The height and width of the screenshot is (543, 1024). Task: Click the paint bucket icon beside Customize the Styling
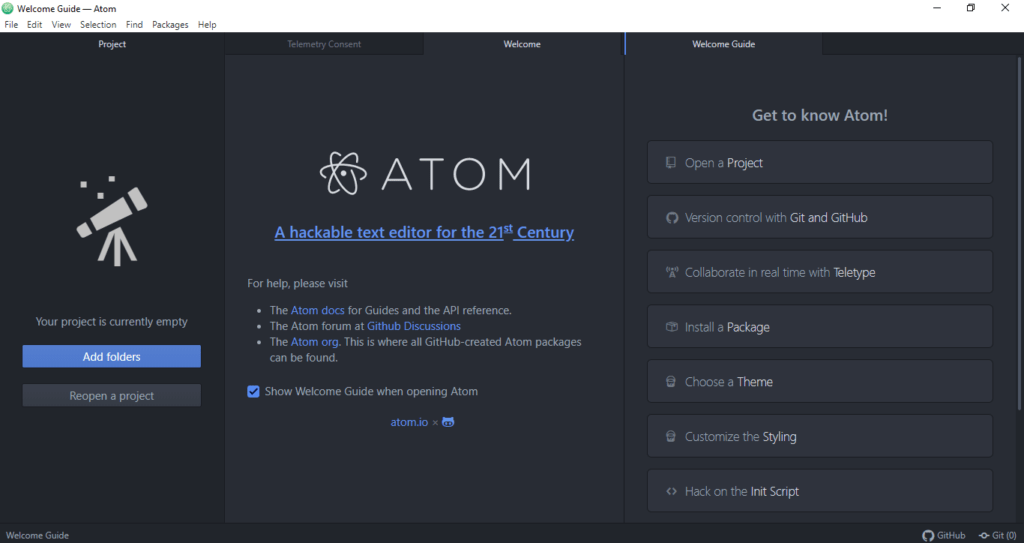(671, 436)
